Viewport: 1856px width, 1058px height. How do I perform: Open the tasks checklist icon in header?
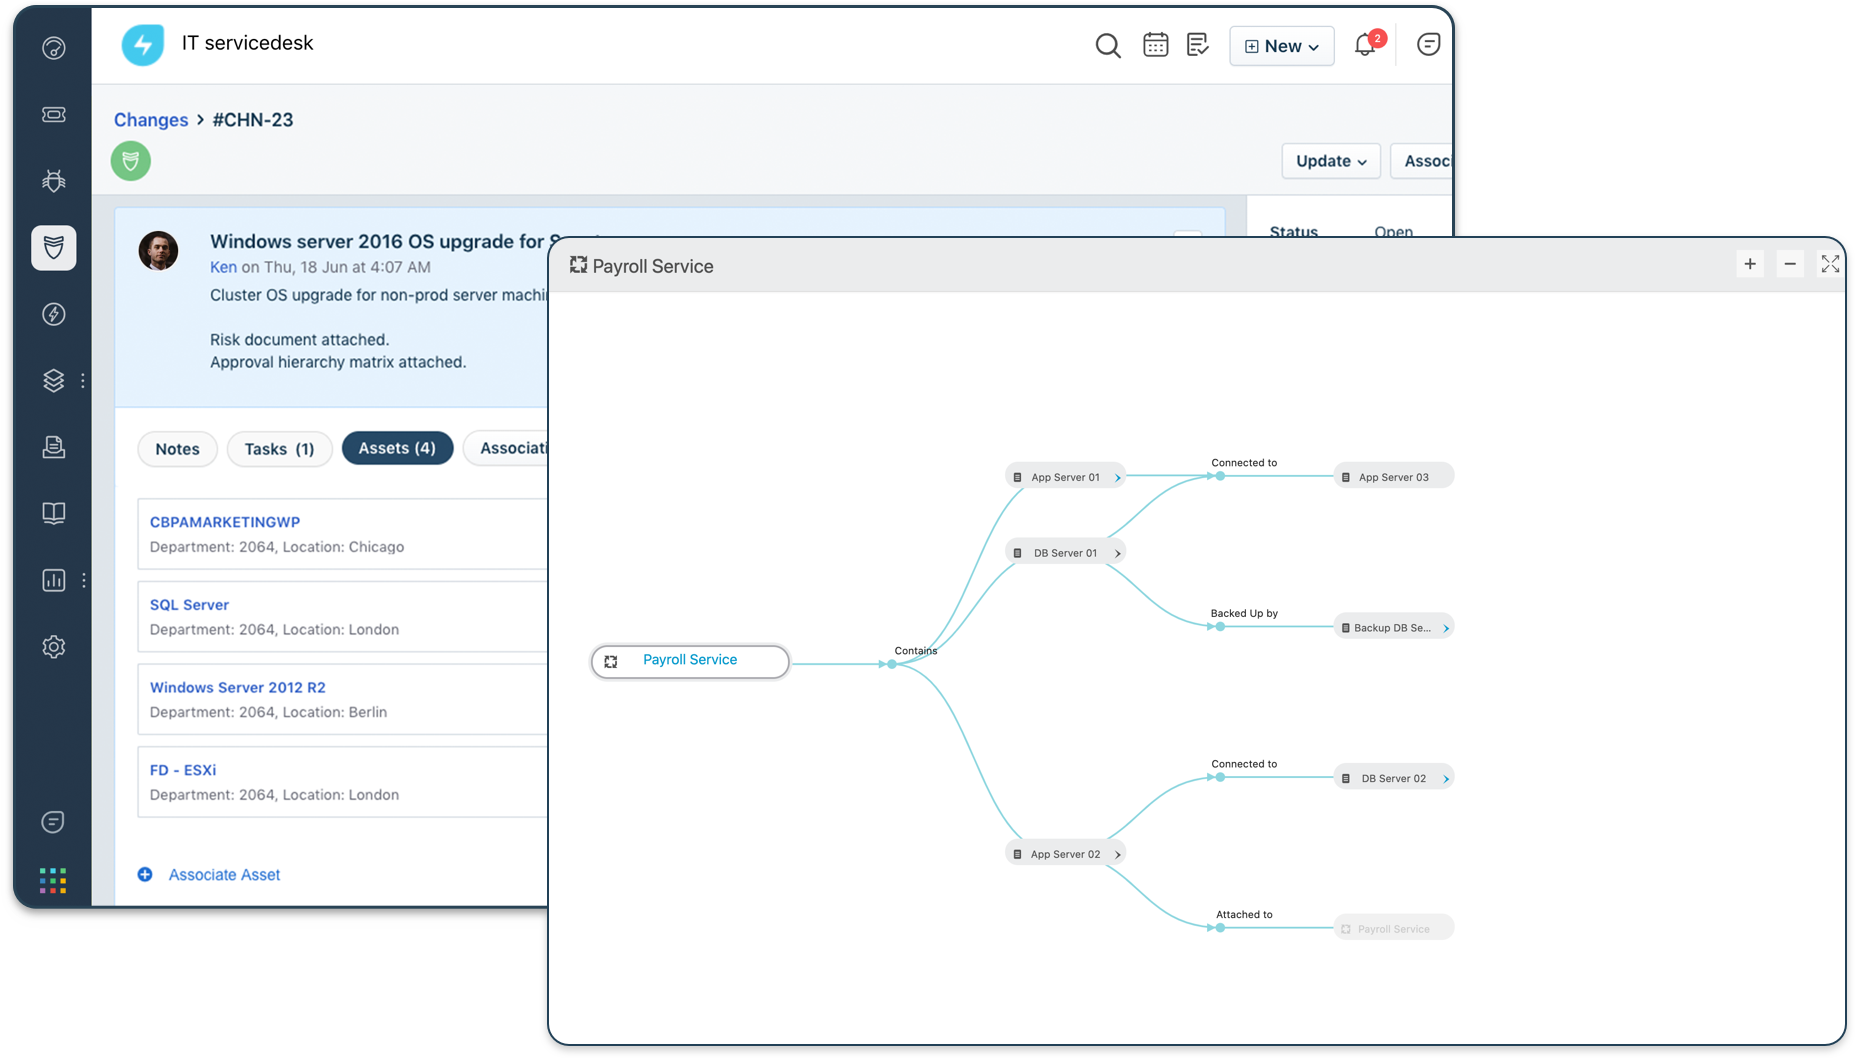(x=1197, y=45)
